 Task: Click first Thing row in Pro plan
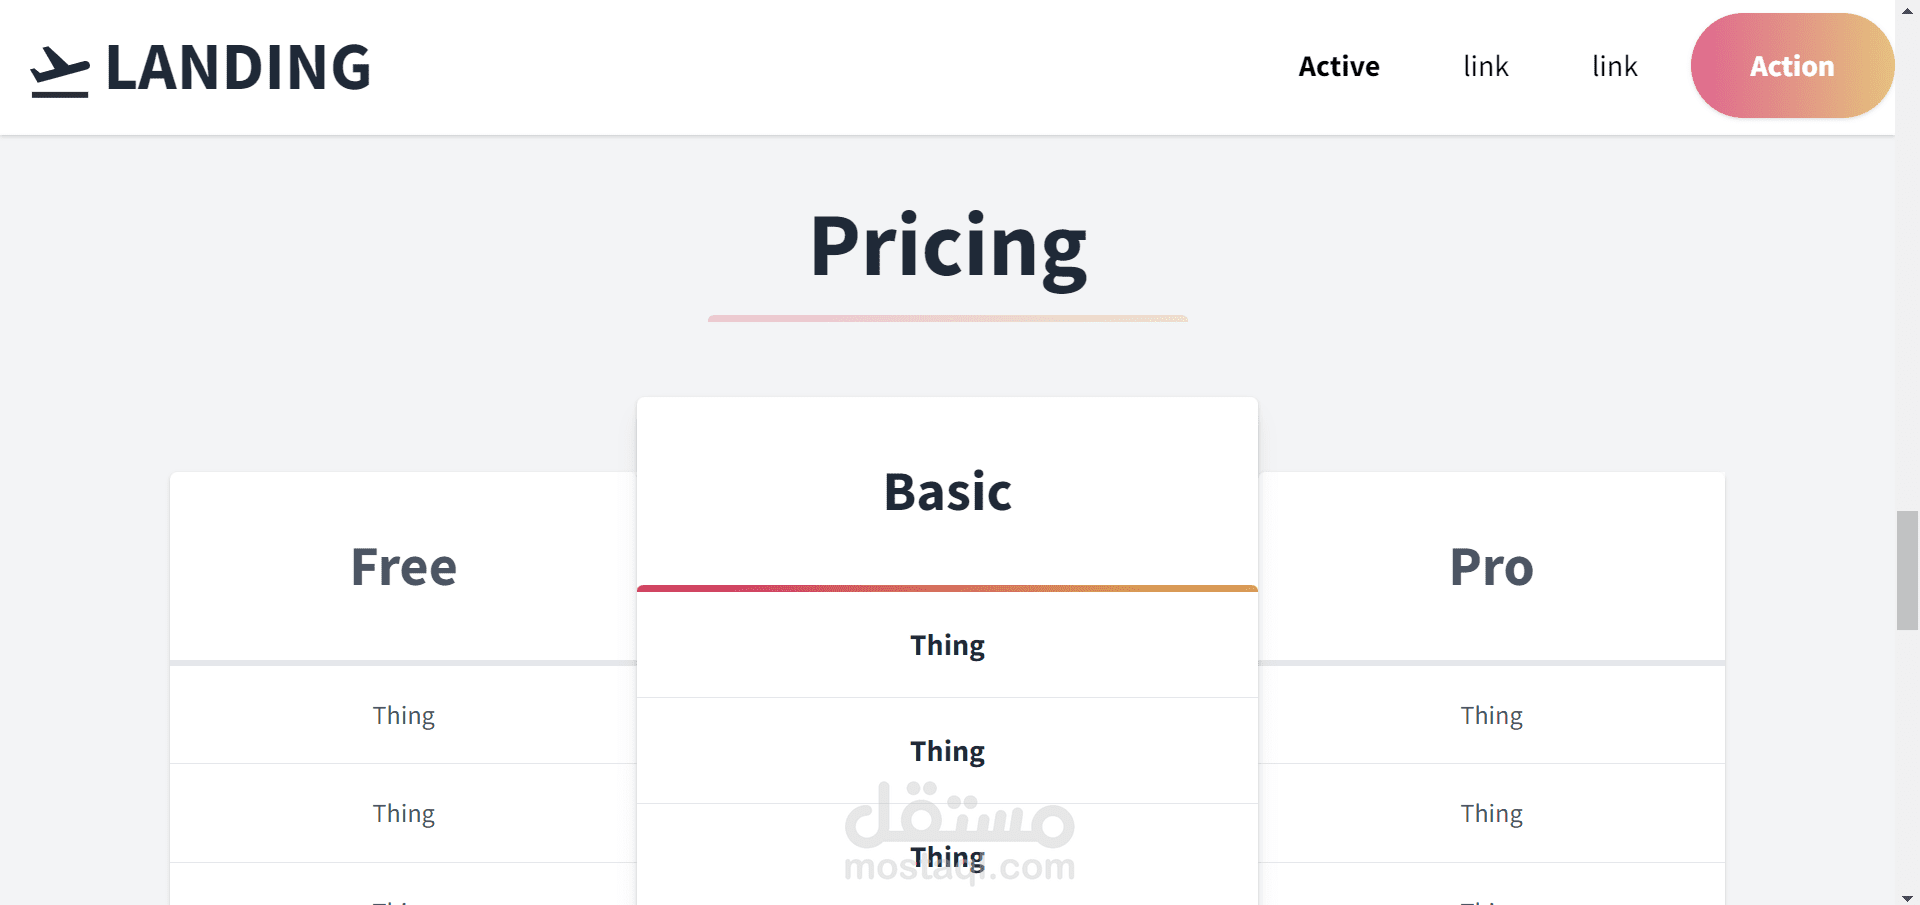click(1491, 715)
